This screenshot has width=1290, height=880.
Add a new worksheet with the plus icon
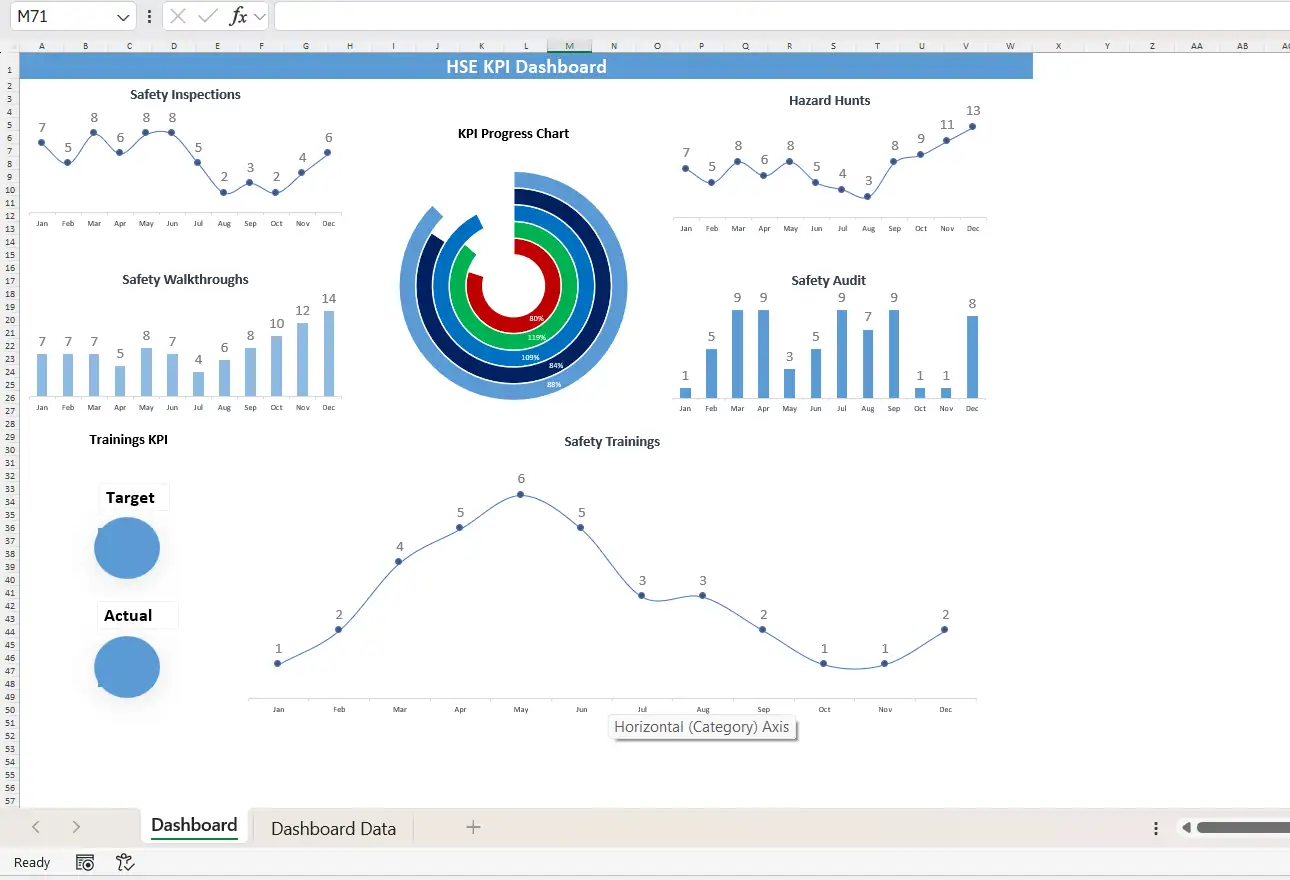(x=471, y=828)
